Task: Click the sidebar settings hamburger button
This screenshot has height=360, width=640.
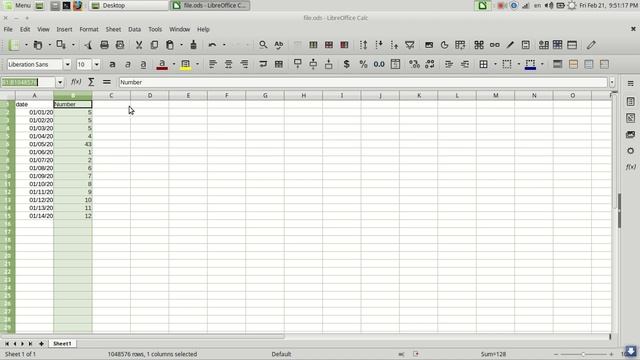Action: (630, 83)
